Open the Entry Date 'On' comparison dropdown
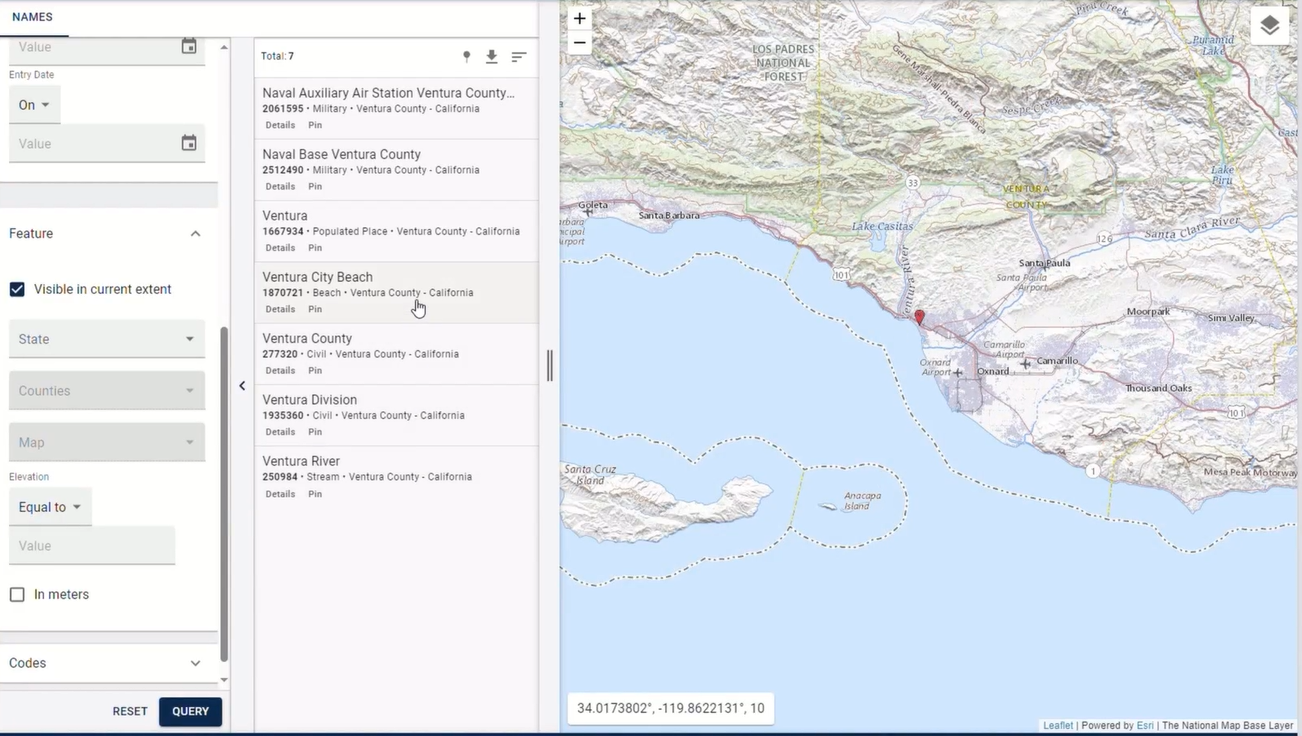This screenshot has width=1302, height=736. (x=34, y=104)
